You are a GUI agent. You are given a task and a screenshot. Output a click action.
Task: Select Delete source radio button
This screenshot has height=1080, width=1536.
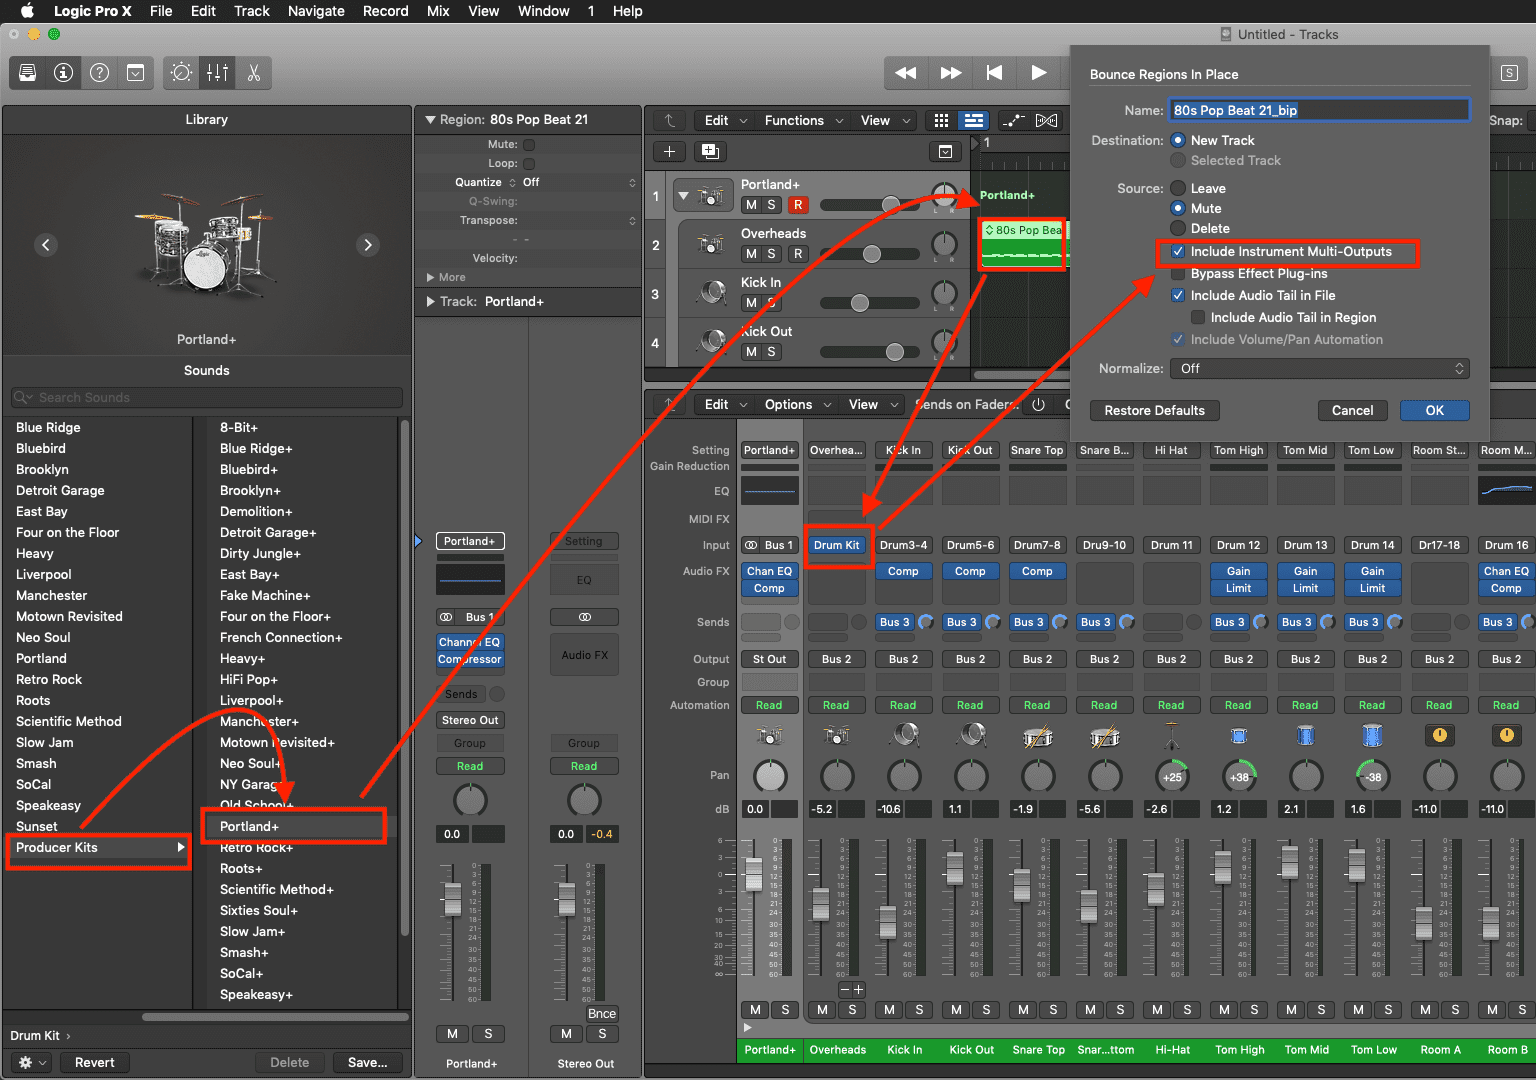(1178, 229)
